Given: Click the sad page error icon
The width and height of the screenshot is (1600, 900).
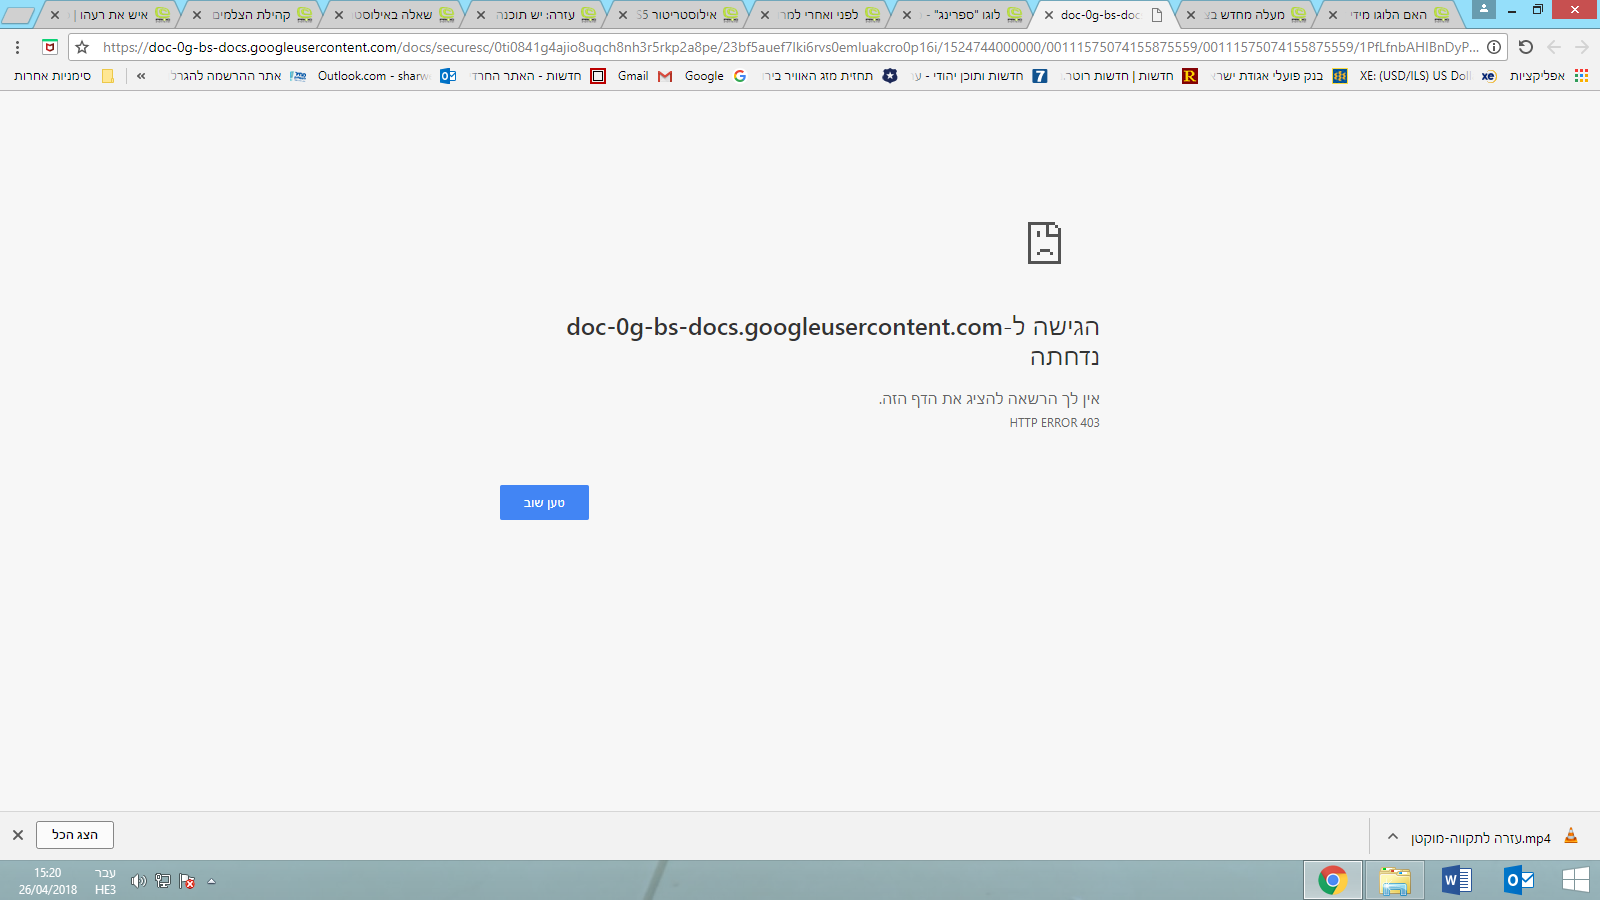Looking at the screenshot, I should [1044, 243].
